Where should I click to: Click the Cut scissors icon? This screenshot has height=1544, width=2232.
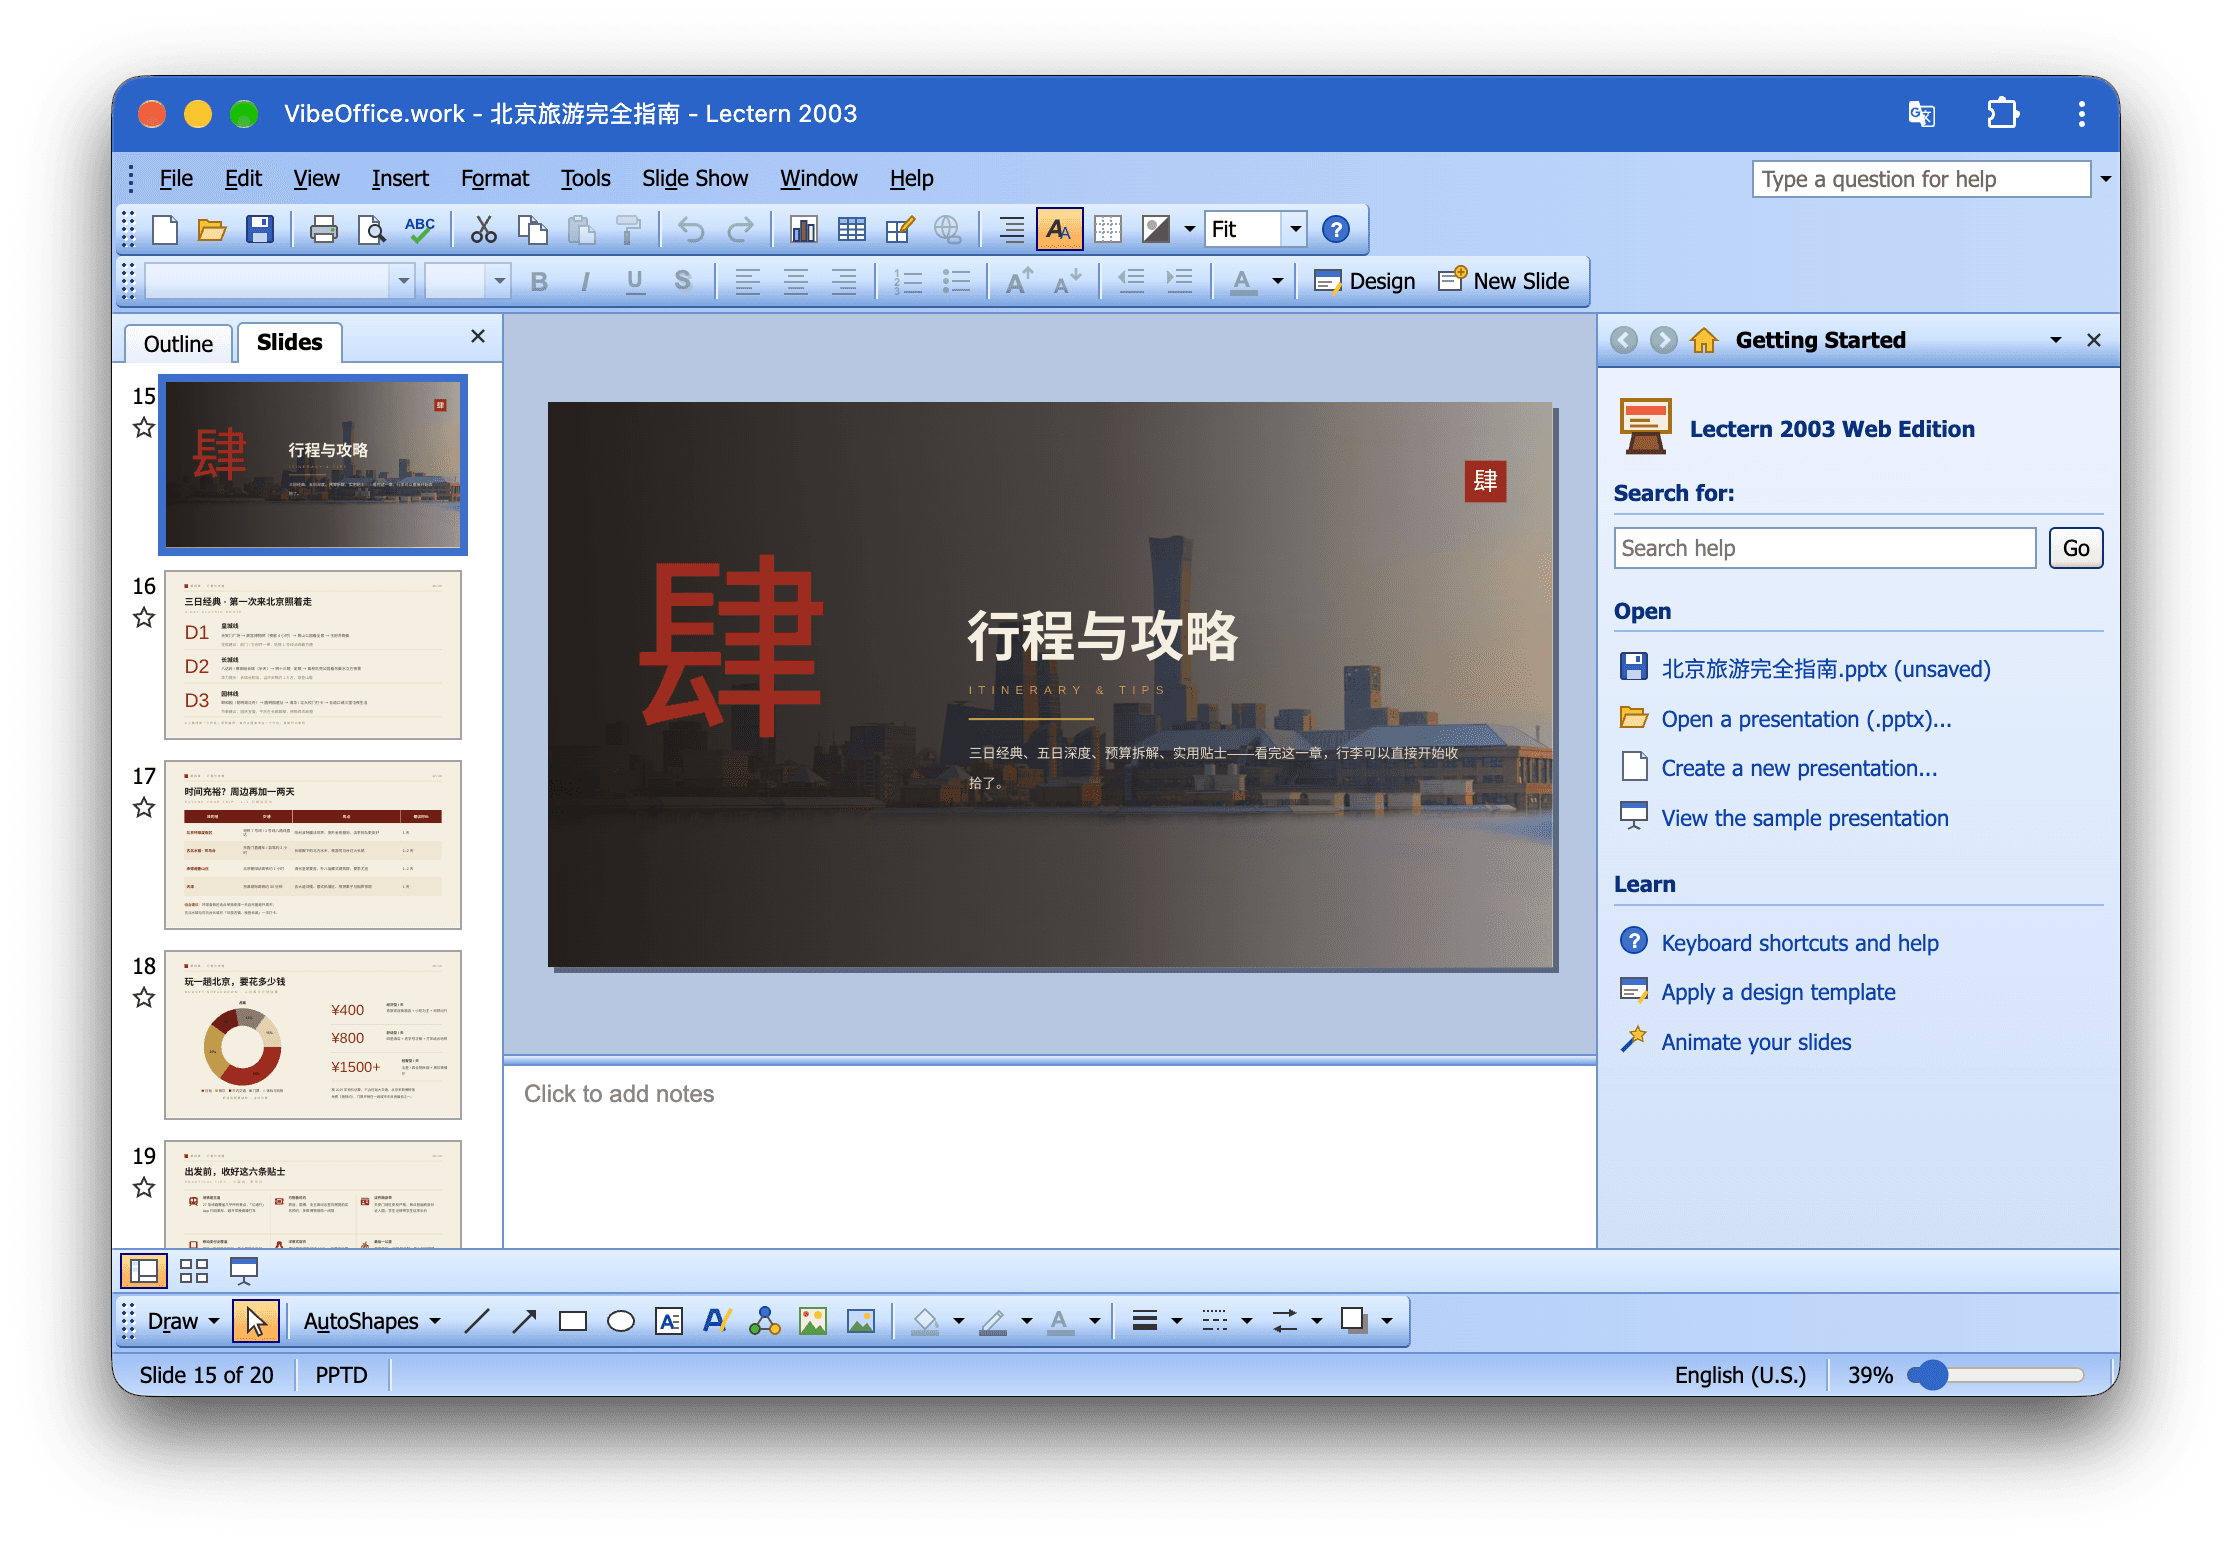pos(484,230)
